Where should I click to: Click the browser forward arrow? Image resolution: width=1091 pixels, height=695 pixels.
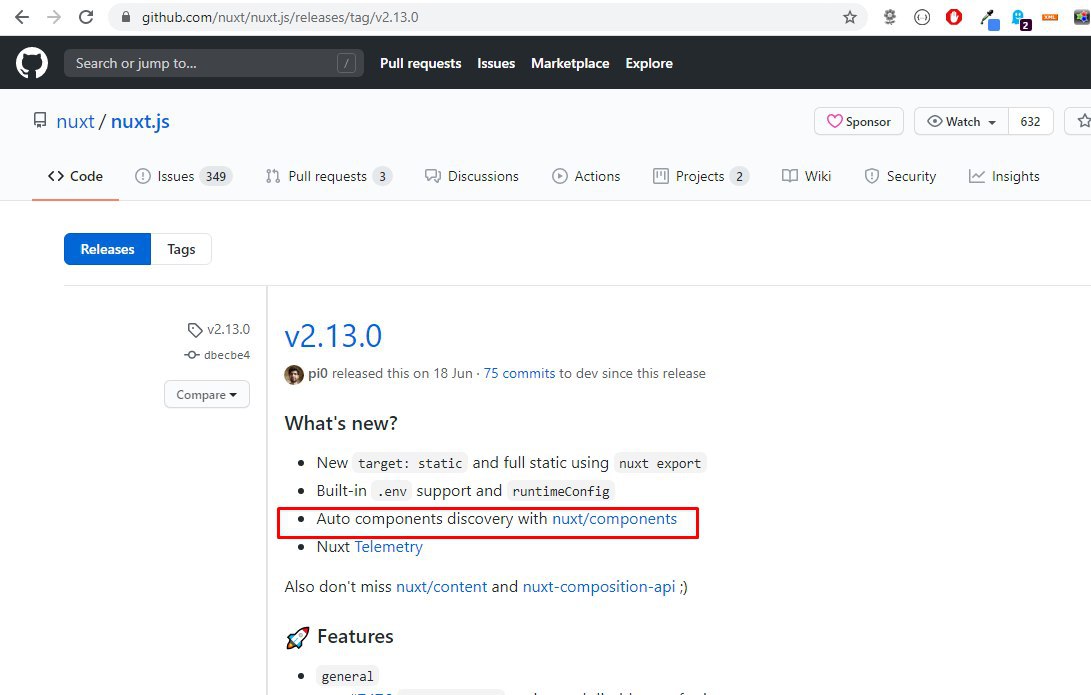[54, 17]
